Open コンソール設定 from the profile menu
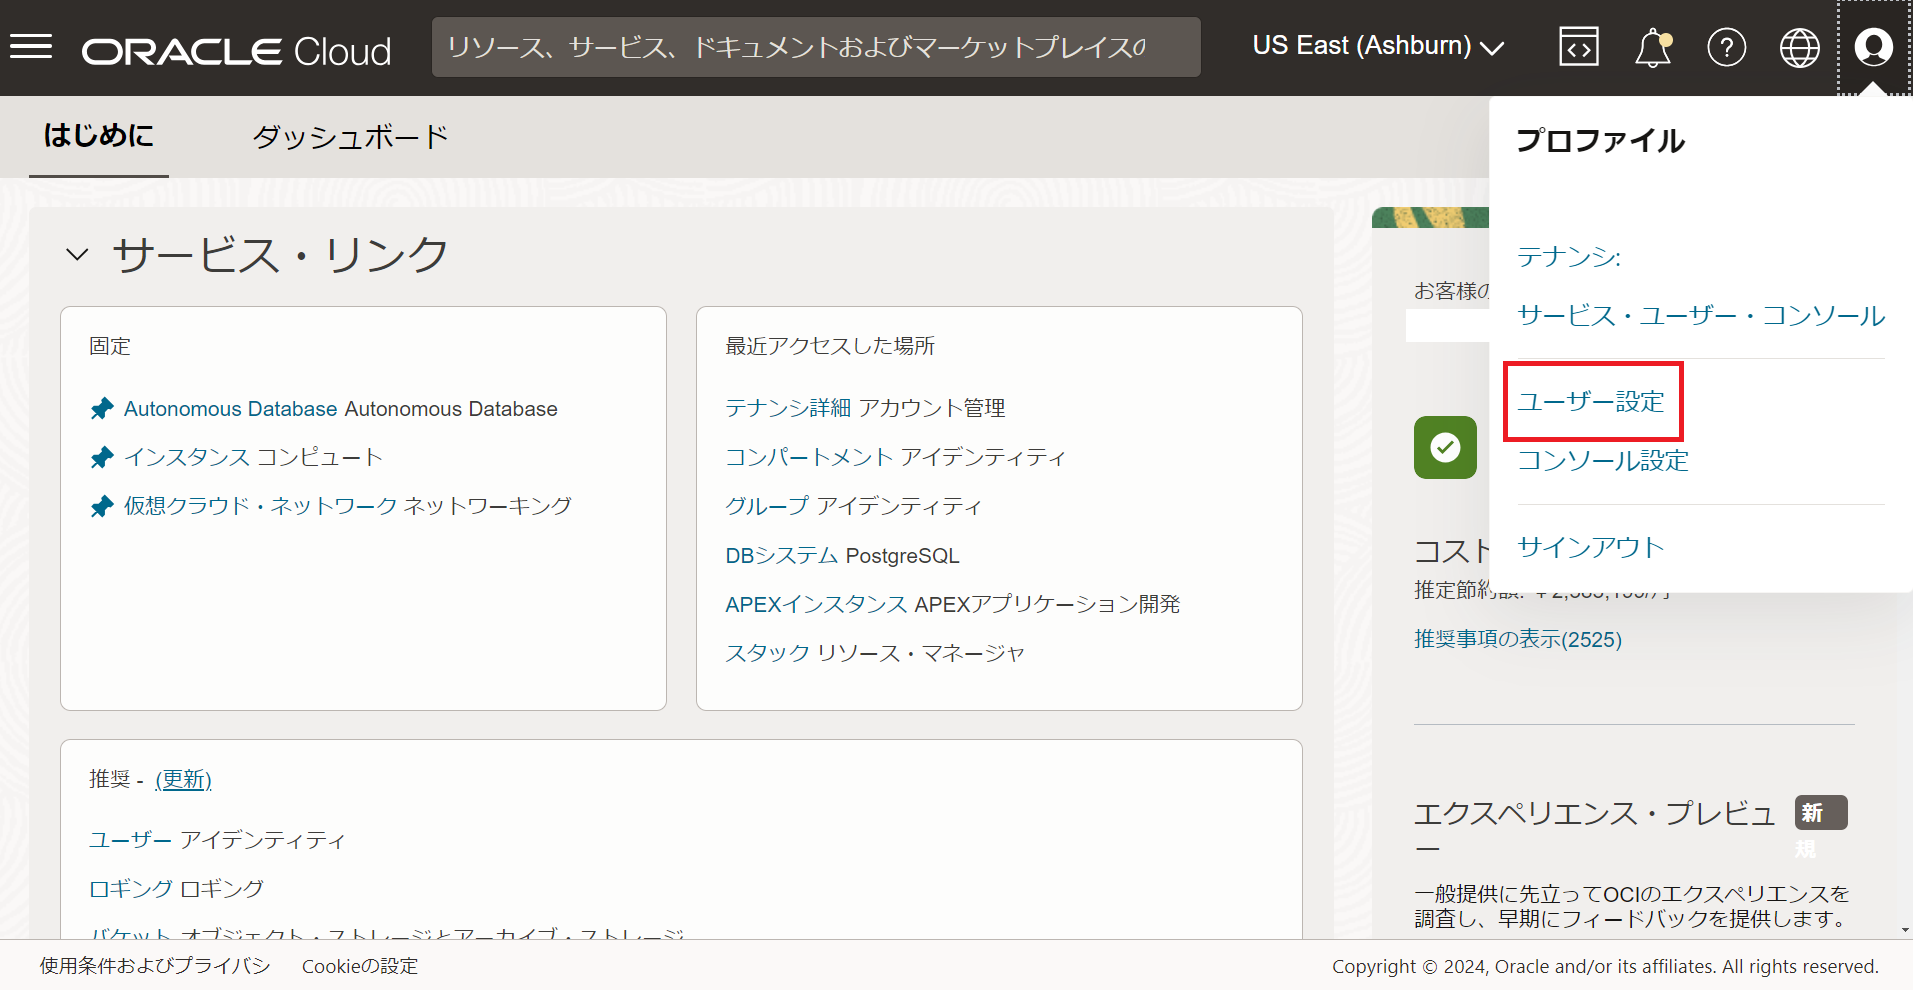 1602,461
